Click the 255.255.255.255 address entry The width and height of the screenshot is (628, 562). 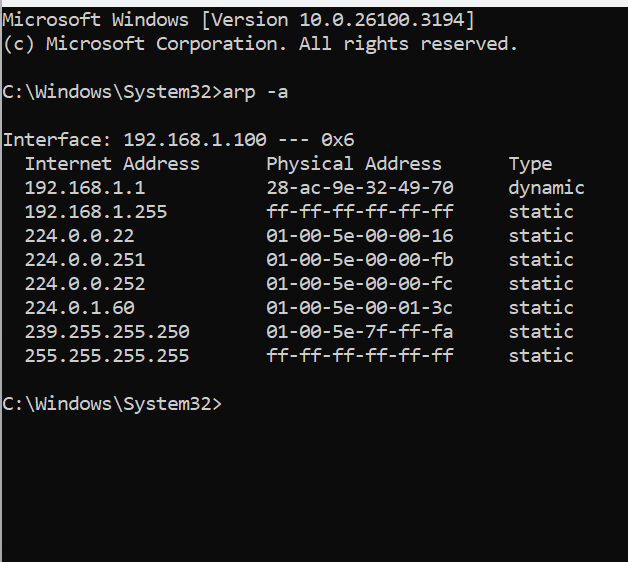tap(107, 356)
